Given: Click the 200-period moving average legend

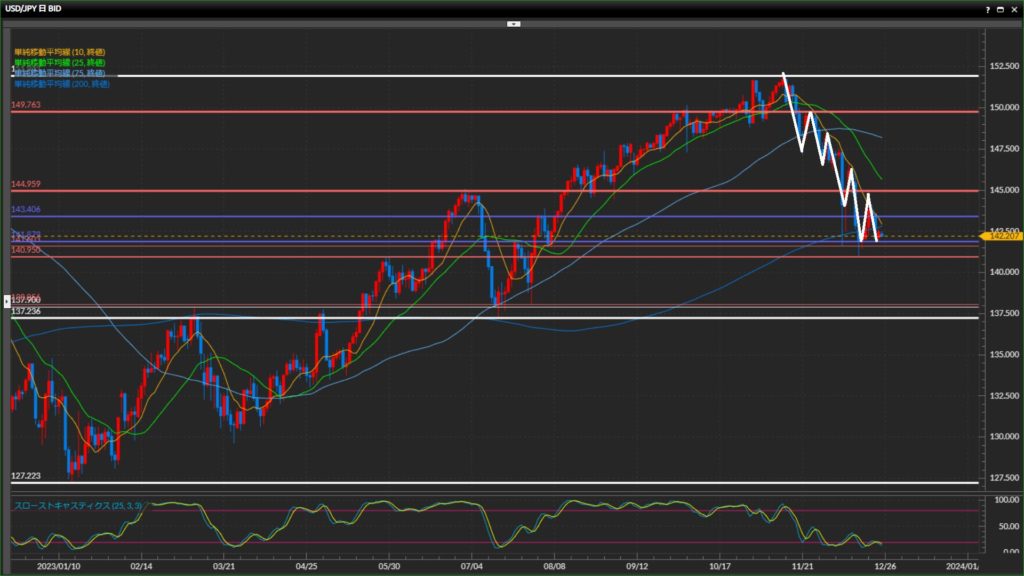Looking at the screenshot, I should click(60, 84).
